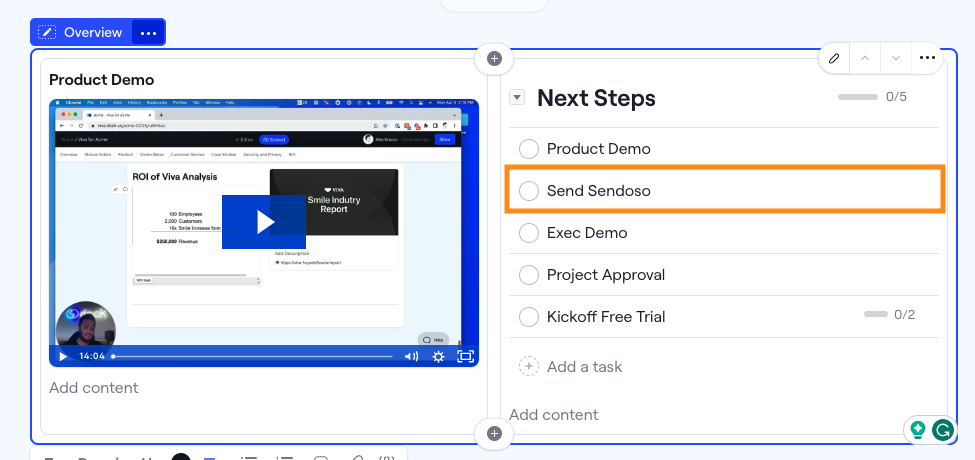Open the Project Approval task label
Viewport: 975px width, 460px height.
[606, 275]
